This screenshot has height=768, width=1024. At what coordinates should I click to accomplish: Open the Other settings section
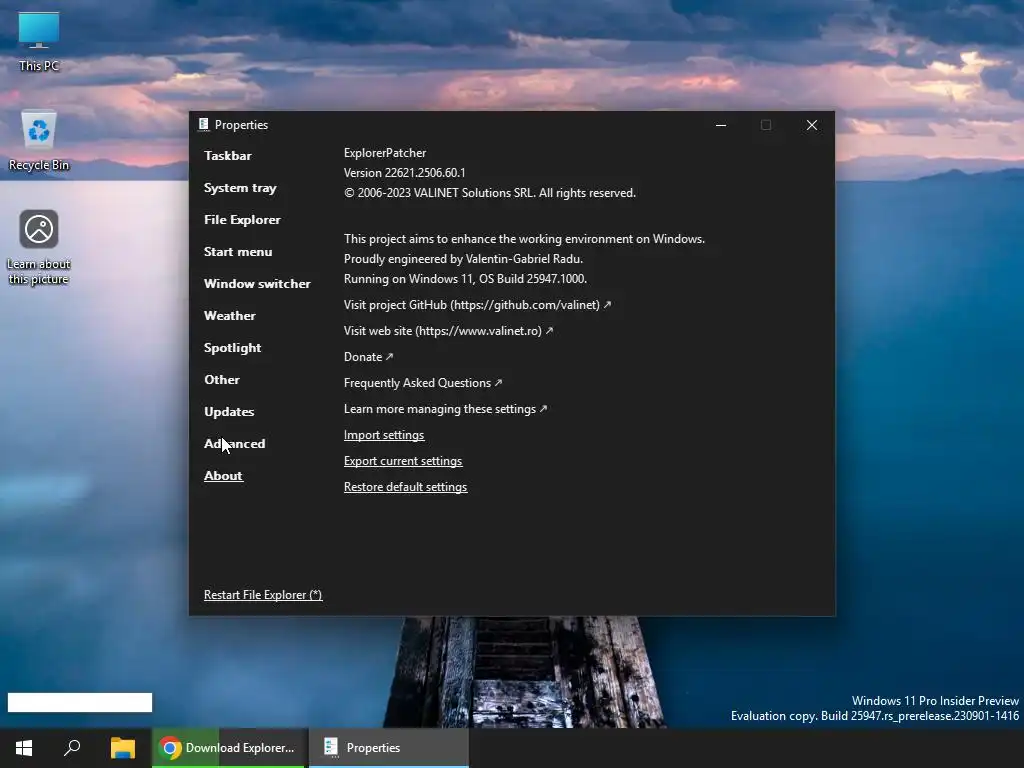tap(221, 380)
